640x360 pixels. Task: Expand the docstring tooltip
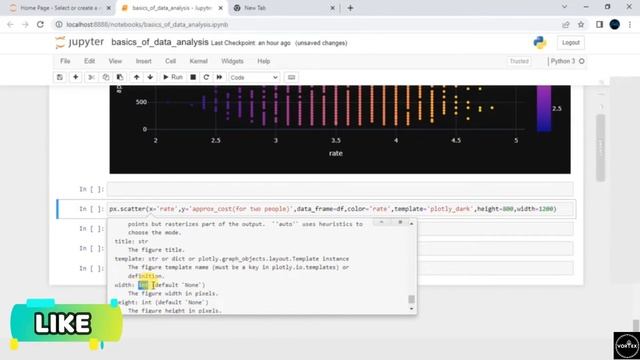(x=382, y=222)
